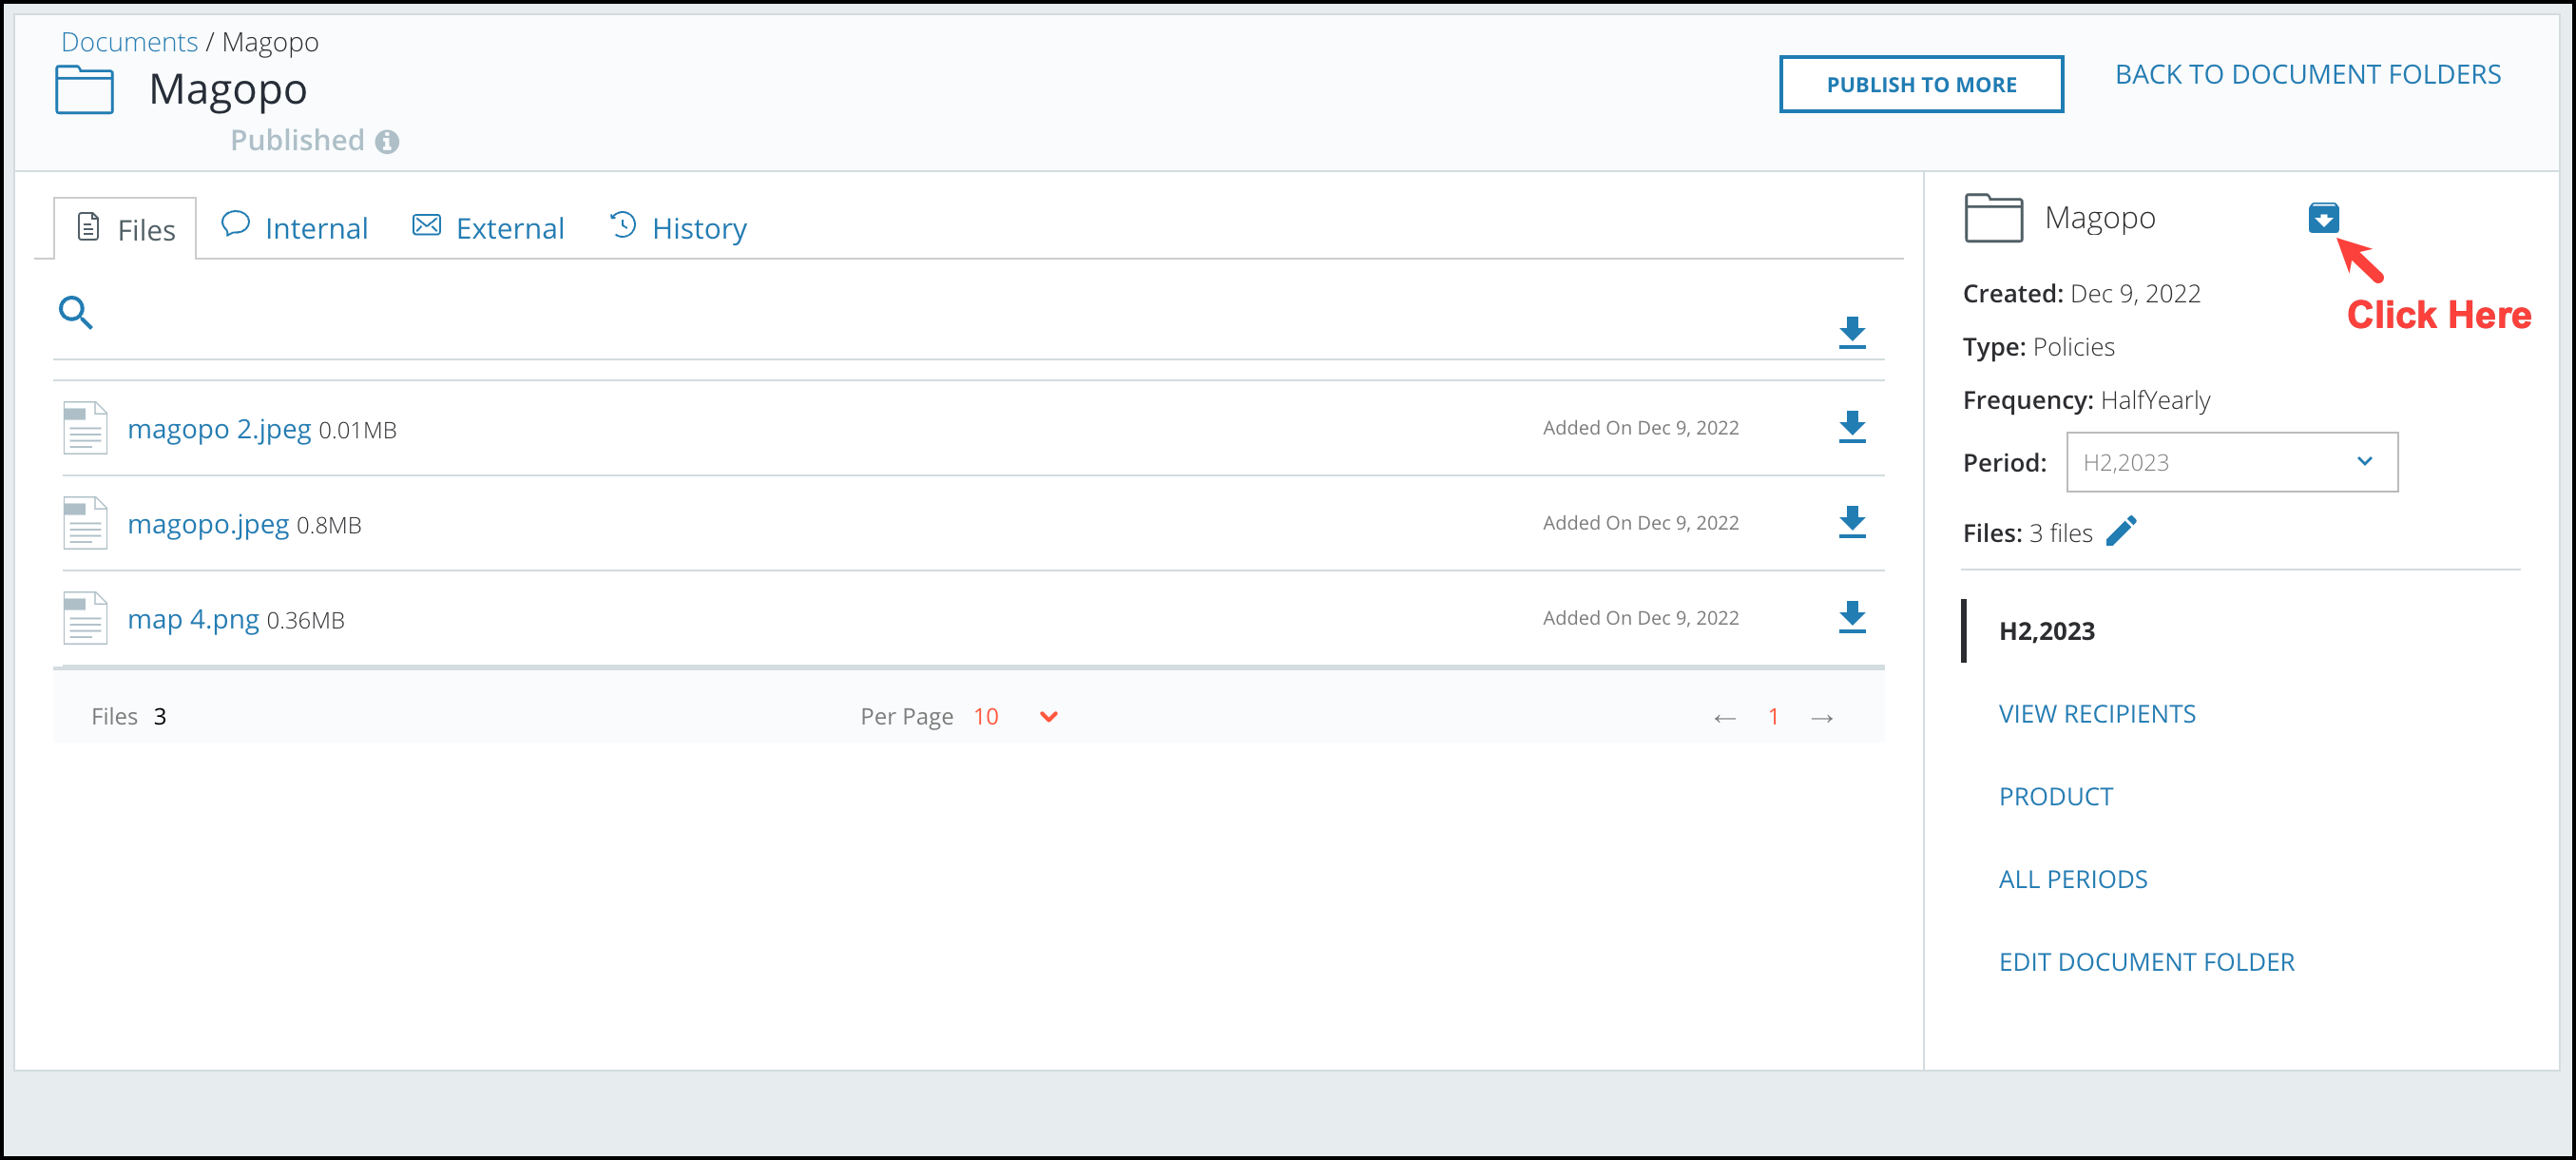
Task: Download magopo 2.jpeg file
Action: pos(1852,427)
